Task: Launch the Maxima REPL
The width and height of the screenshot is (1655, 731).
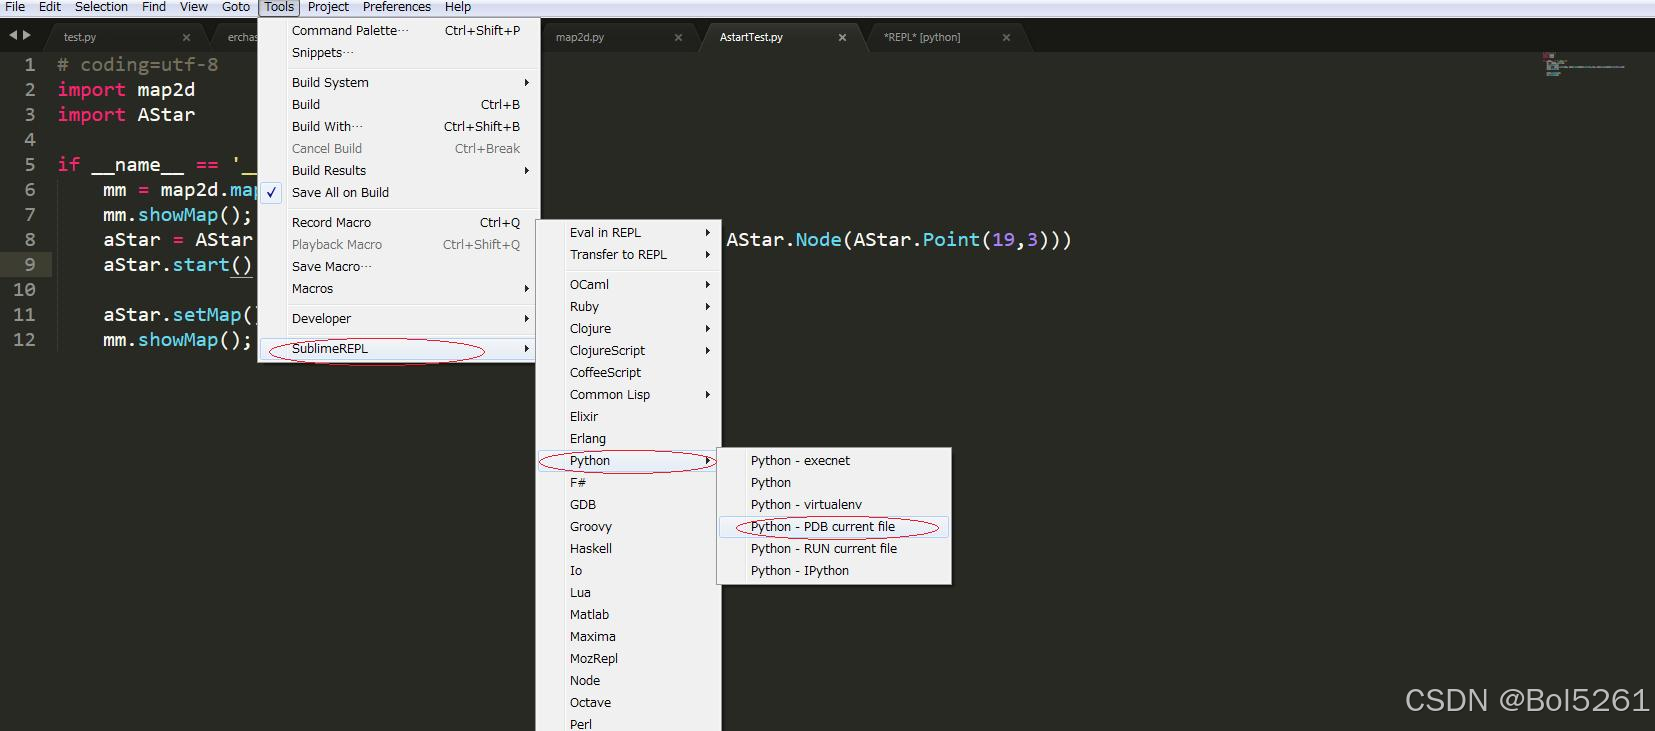Action: [628, 637]
